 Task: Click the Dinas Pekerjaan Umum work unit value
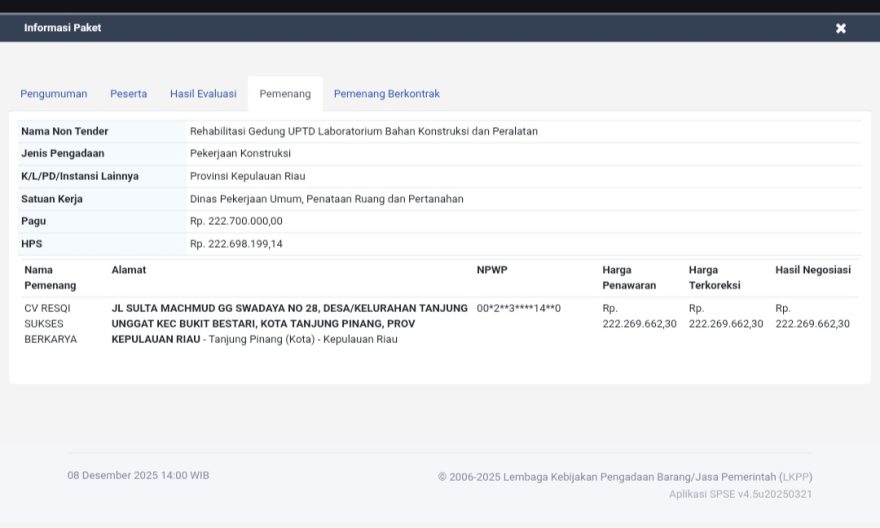(x=326, y=199)
